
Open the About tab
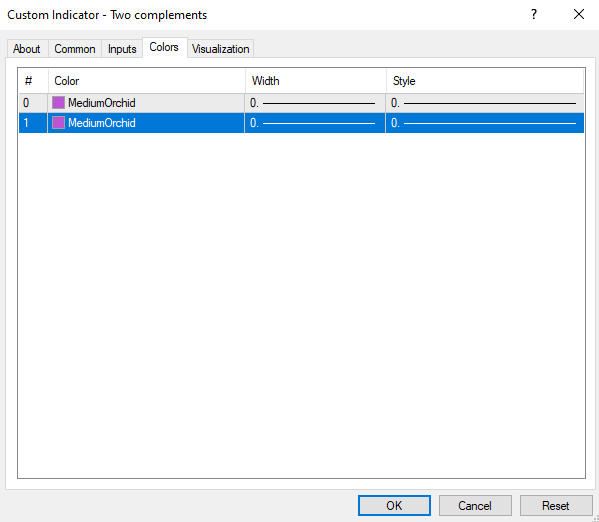pyautogui.click(x=27, y=49)
